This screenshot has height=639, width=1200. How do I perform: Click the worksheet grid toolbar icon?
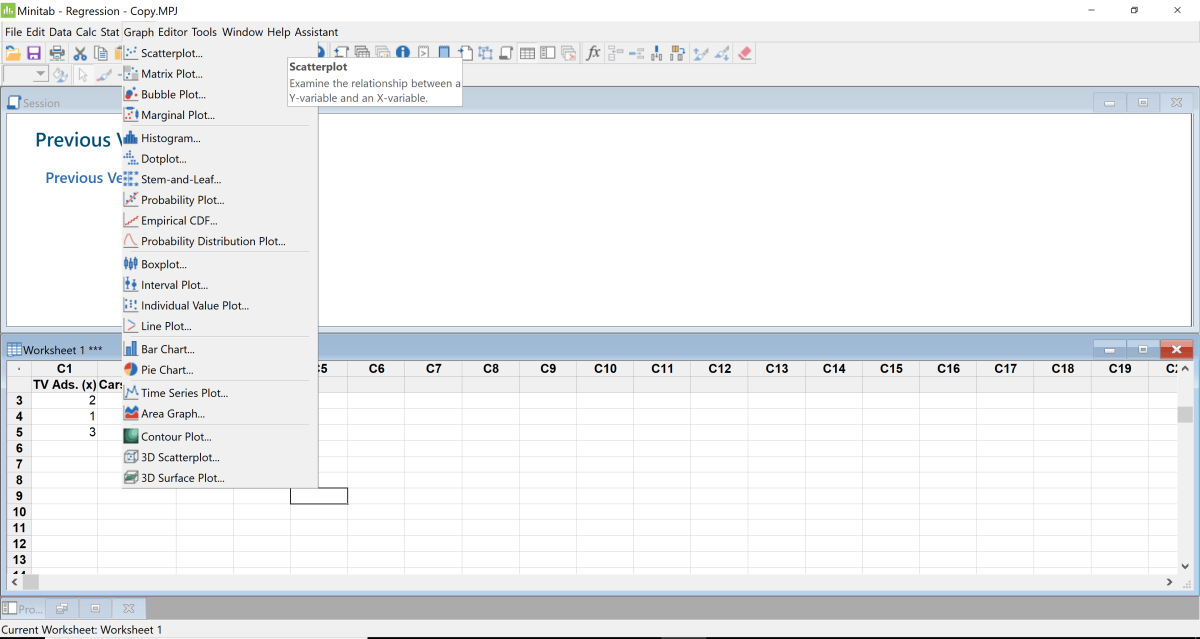[x=527, y=52]
